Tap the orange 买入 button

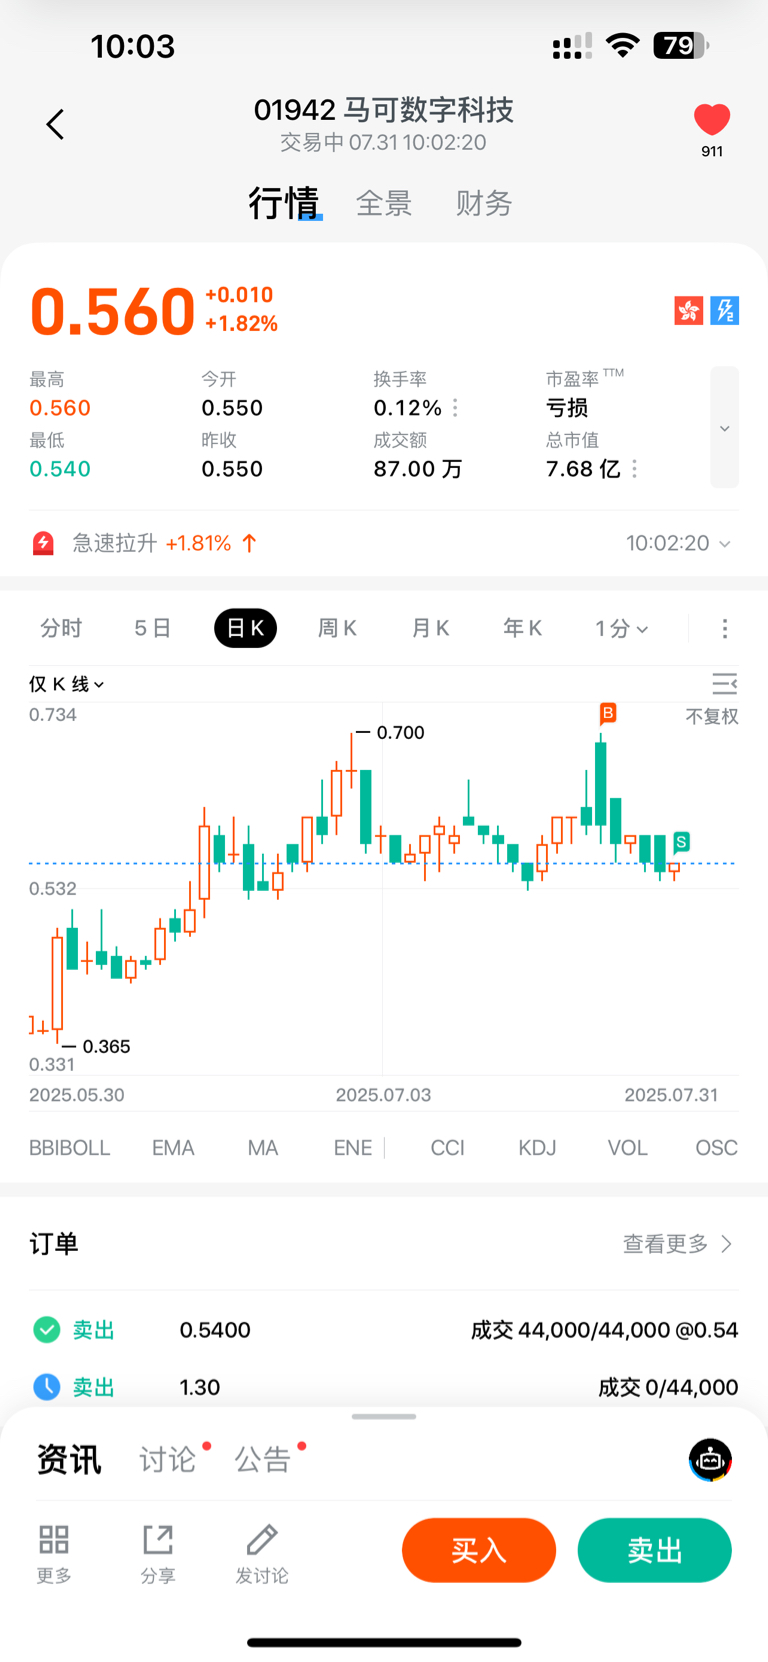click(x=479, y=1550)
